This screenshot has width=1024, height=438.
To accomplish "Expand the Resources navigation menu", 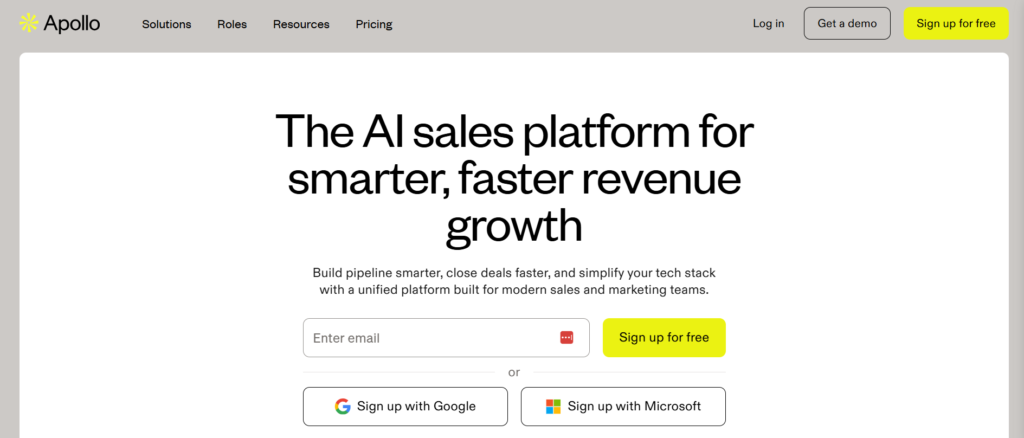I will [x=301, y=24].
